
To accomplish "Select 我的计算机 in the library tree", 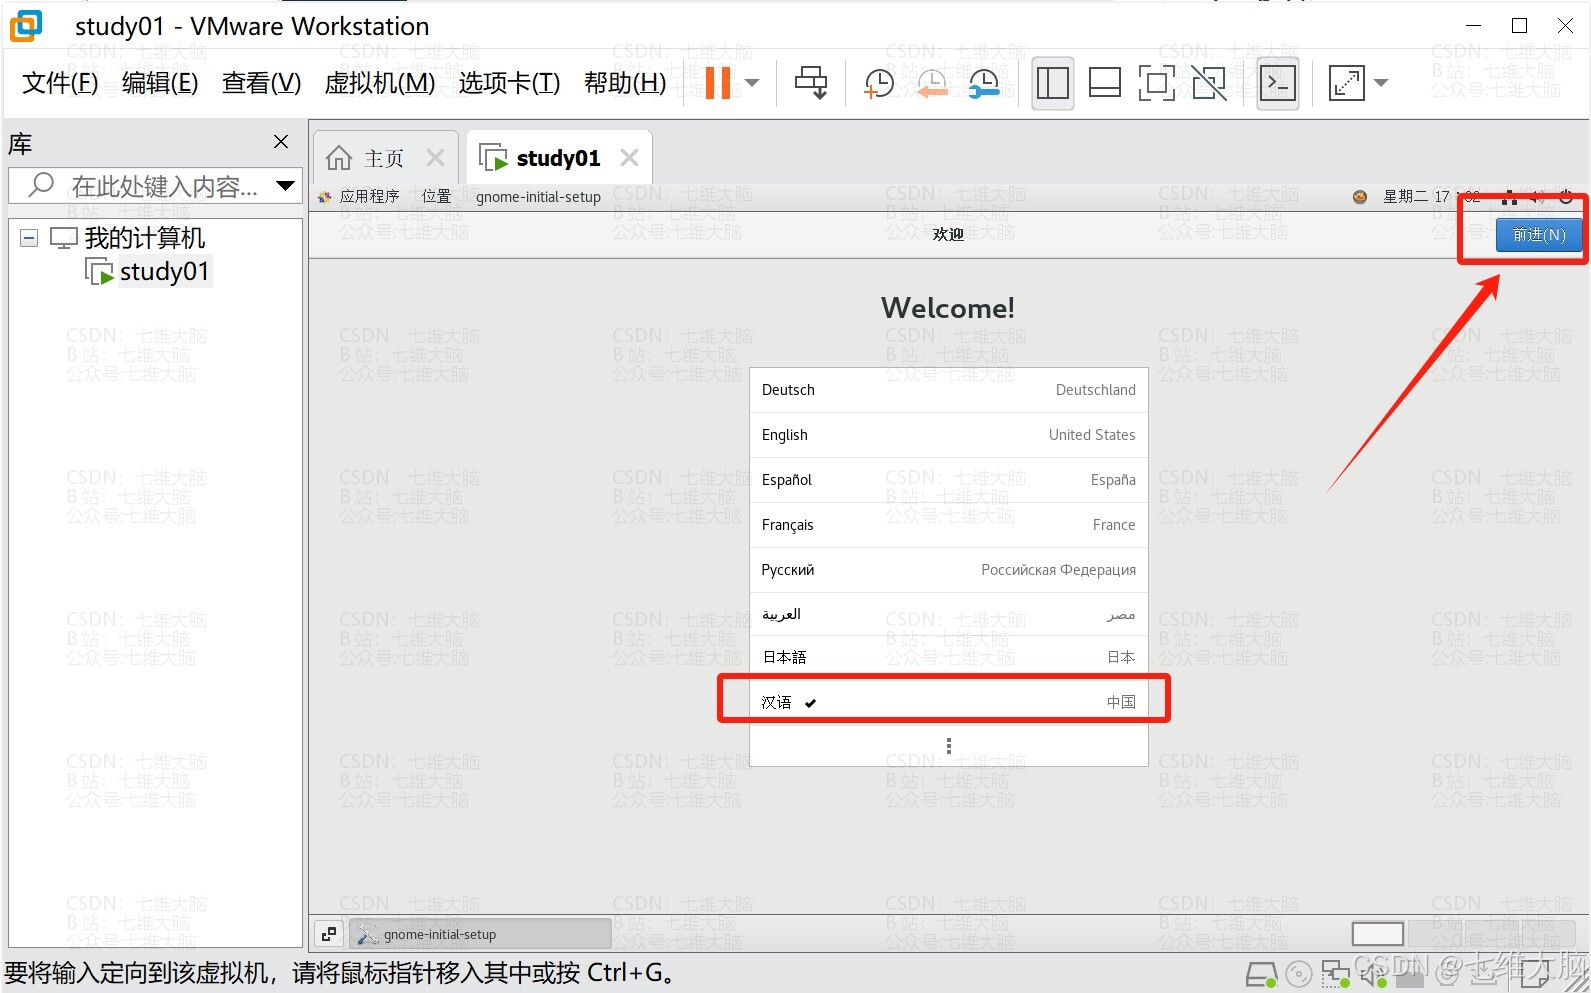I will pyautogui.click(x=144, y=238).
